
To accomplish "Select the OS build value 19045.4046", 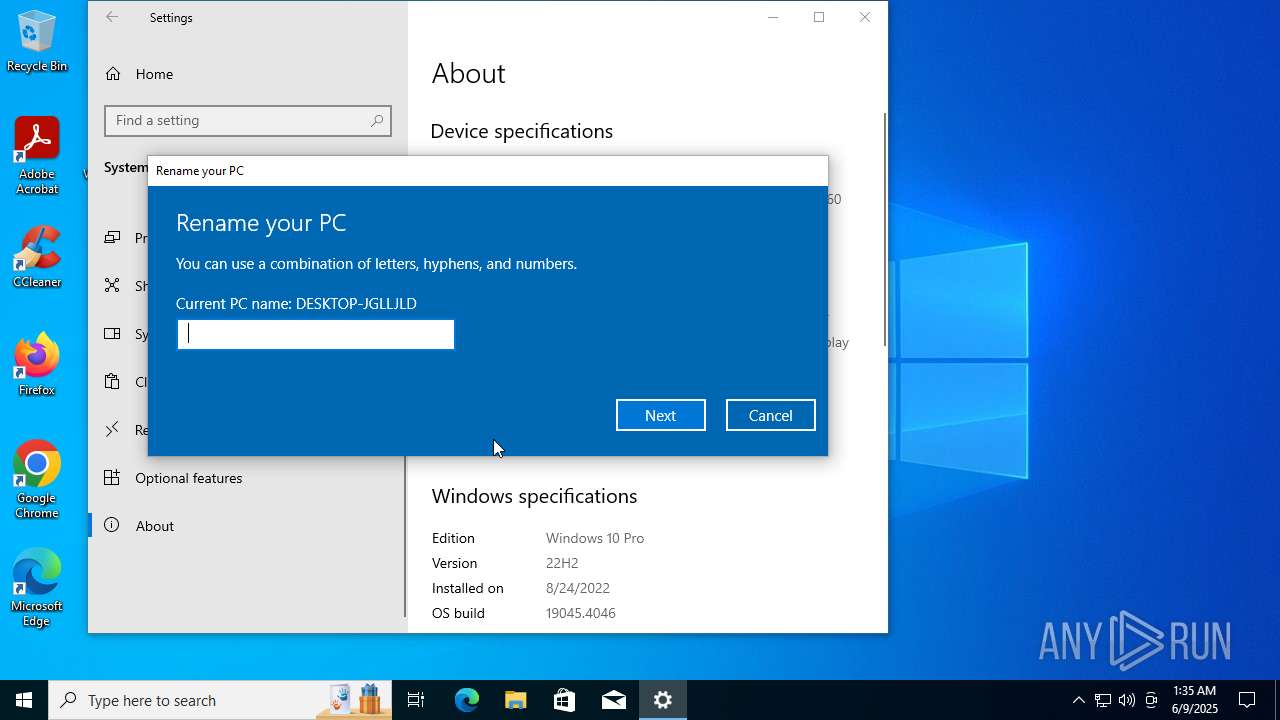I will pos(581,613).
